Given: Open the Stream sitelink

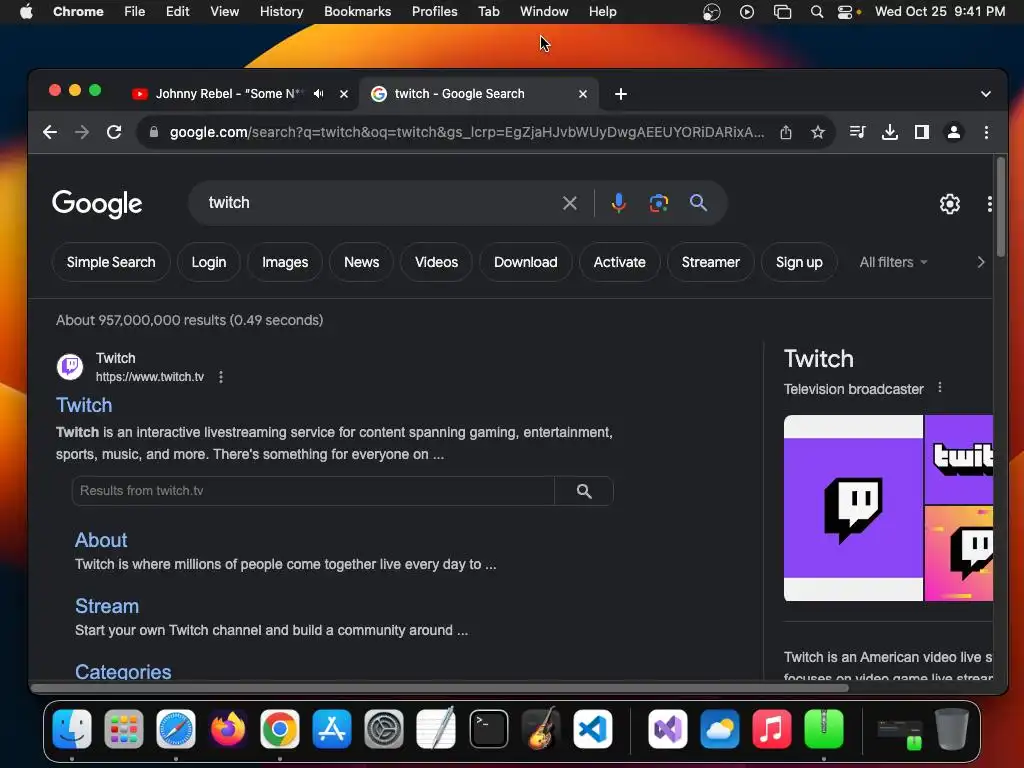Looking at the screenshot, I should tap(106, 606).
